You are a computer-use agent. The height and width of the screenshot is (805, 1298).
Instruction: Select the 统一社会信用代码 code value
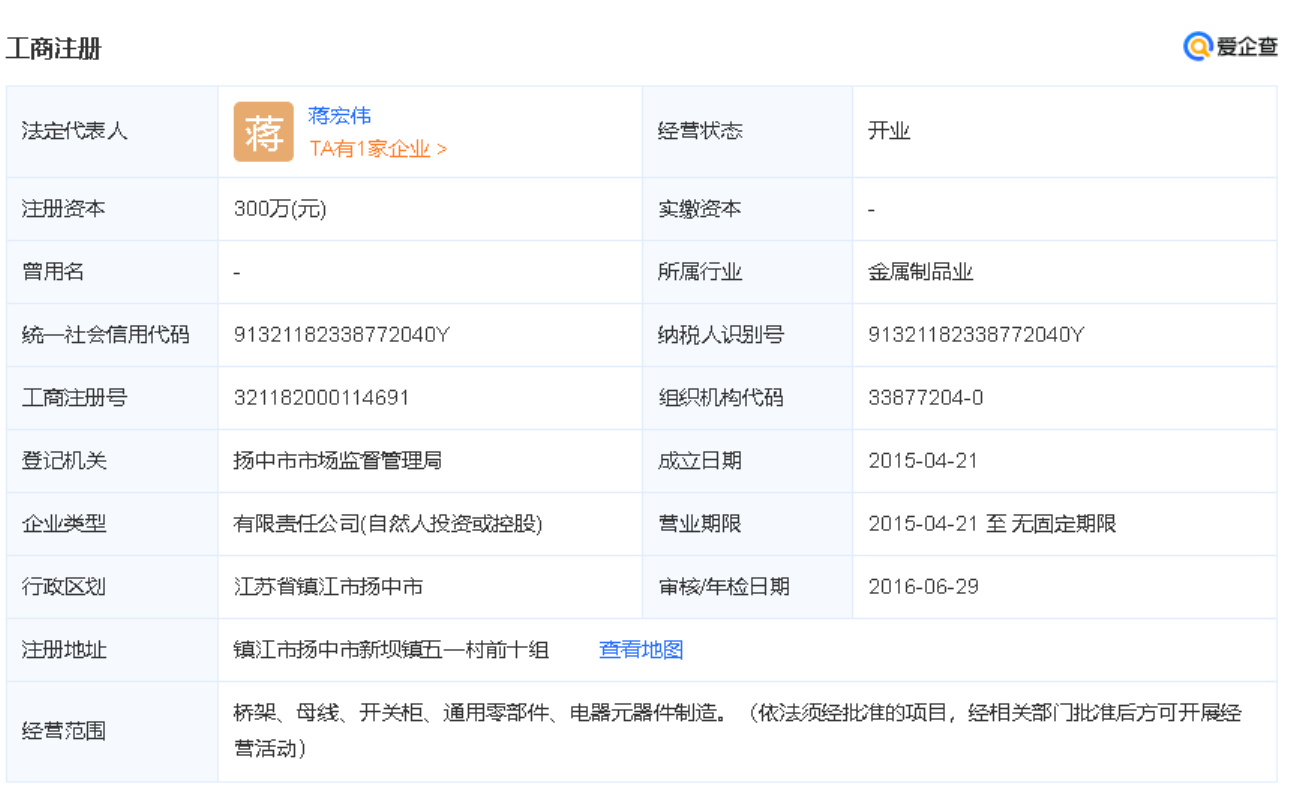pyautogui.click(x=341, y=335)
